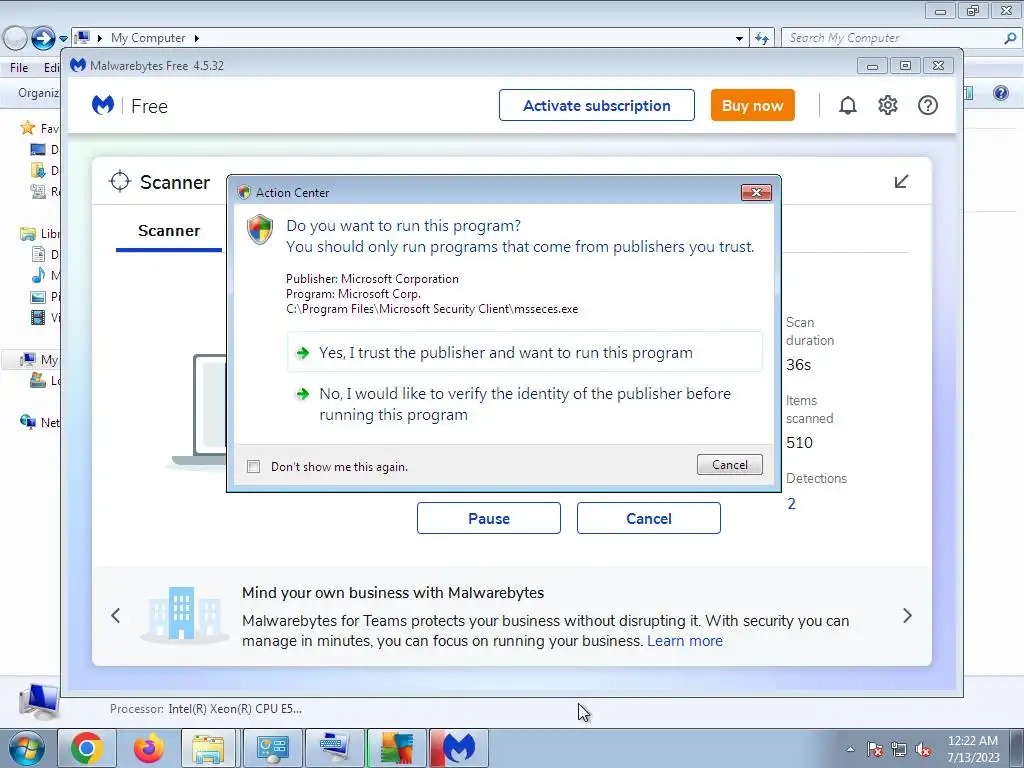
Task: Open Firefox from taskbar
Action: coord(149,748)
